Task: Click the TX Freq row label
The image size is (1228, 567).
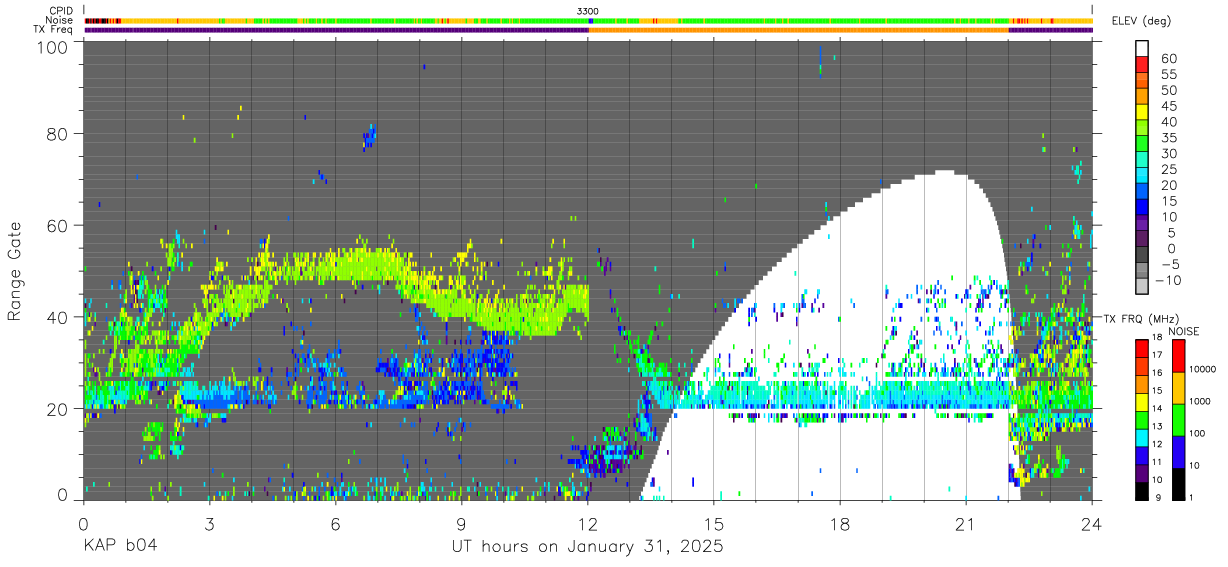Action: [x=54, y=29]
